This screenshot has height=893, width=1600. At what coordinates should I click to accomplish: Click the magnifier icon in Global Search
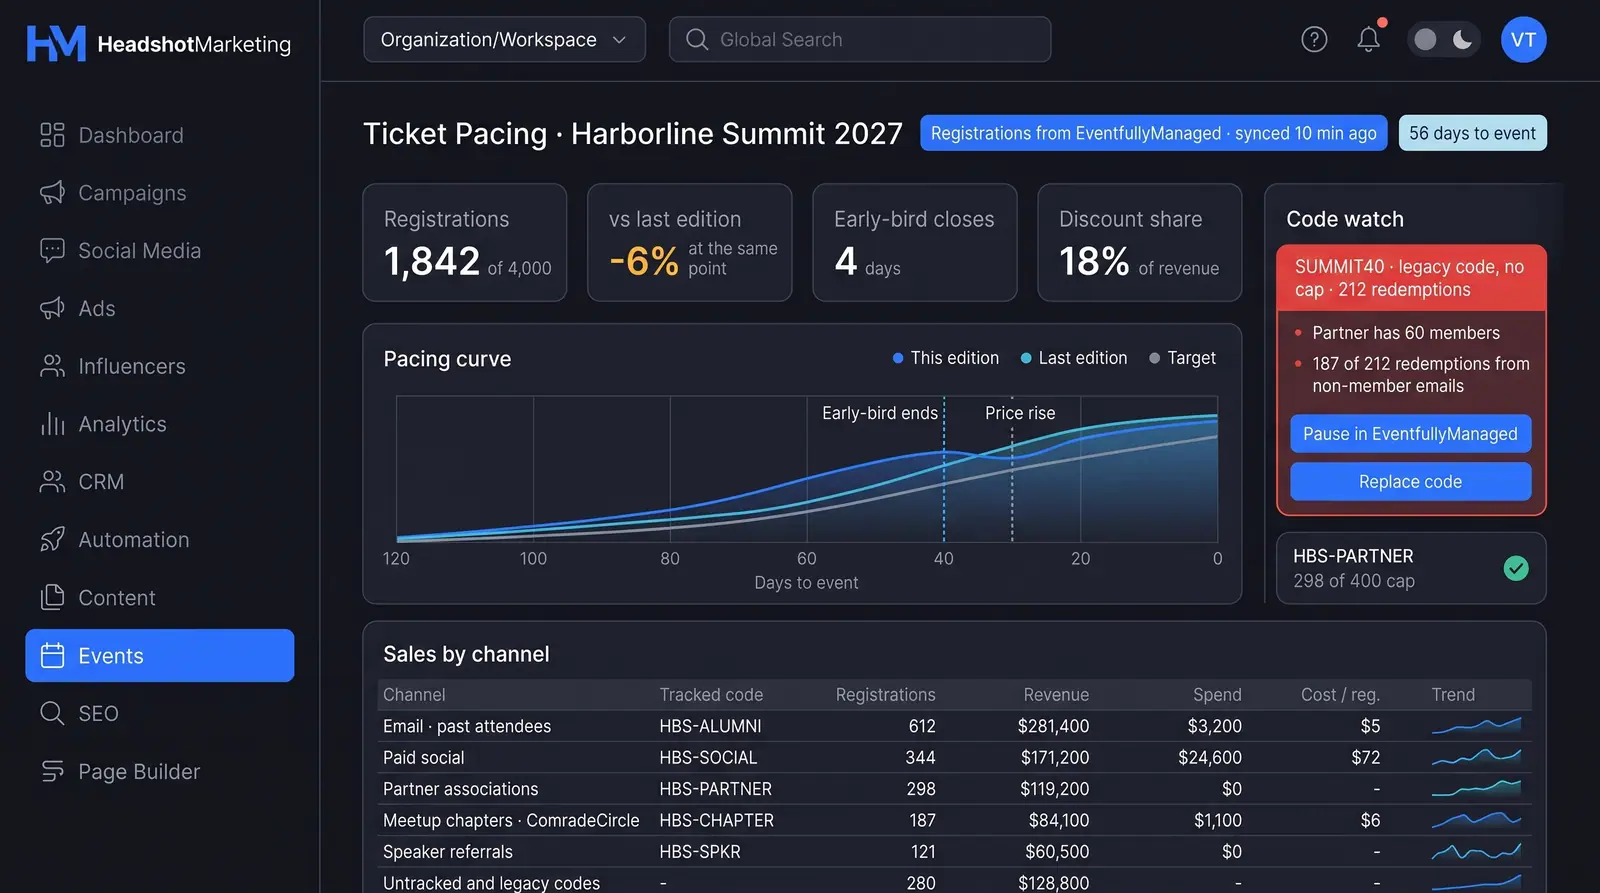696,39
